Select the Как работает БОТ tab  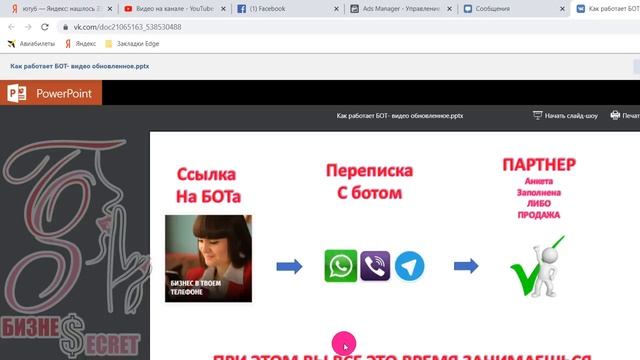coord(607,9)
